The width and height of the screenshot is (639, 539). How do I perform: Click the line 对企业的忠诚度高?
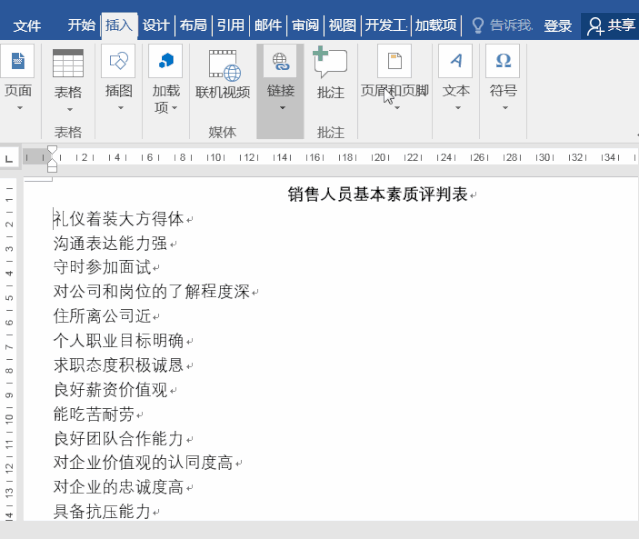pos(119,487)
